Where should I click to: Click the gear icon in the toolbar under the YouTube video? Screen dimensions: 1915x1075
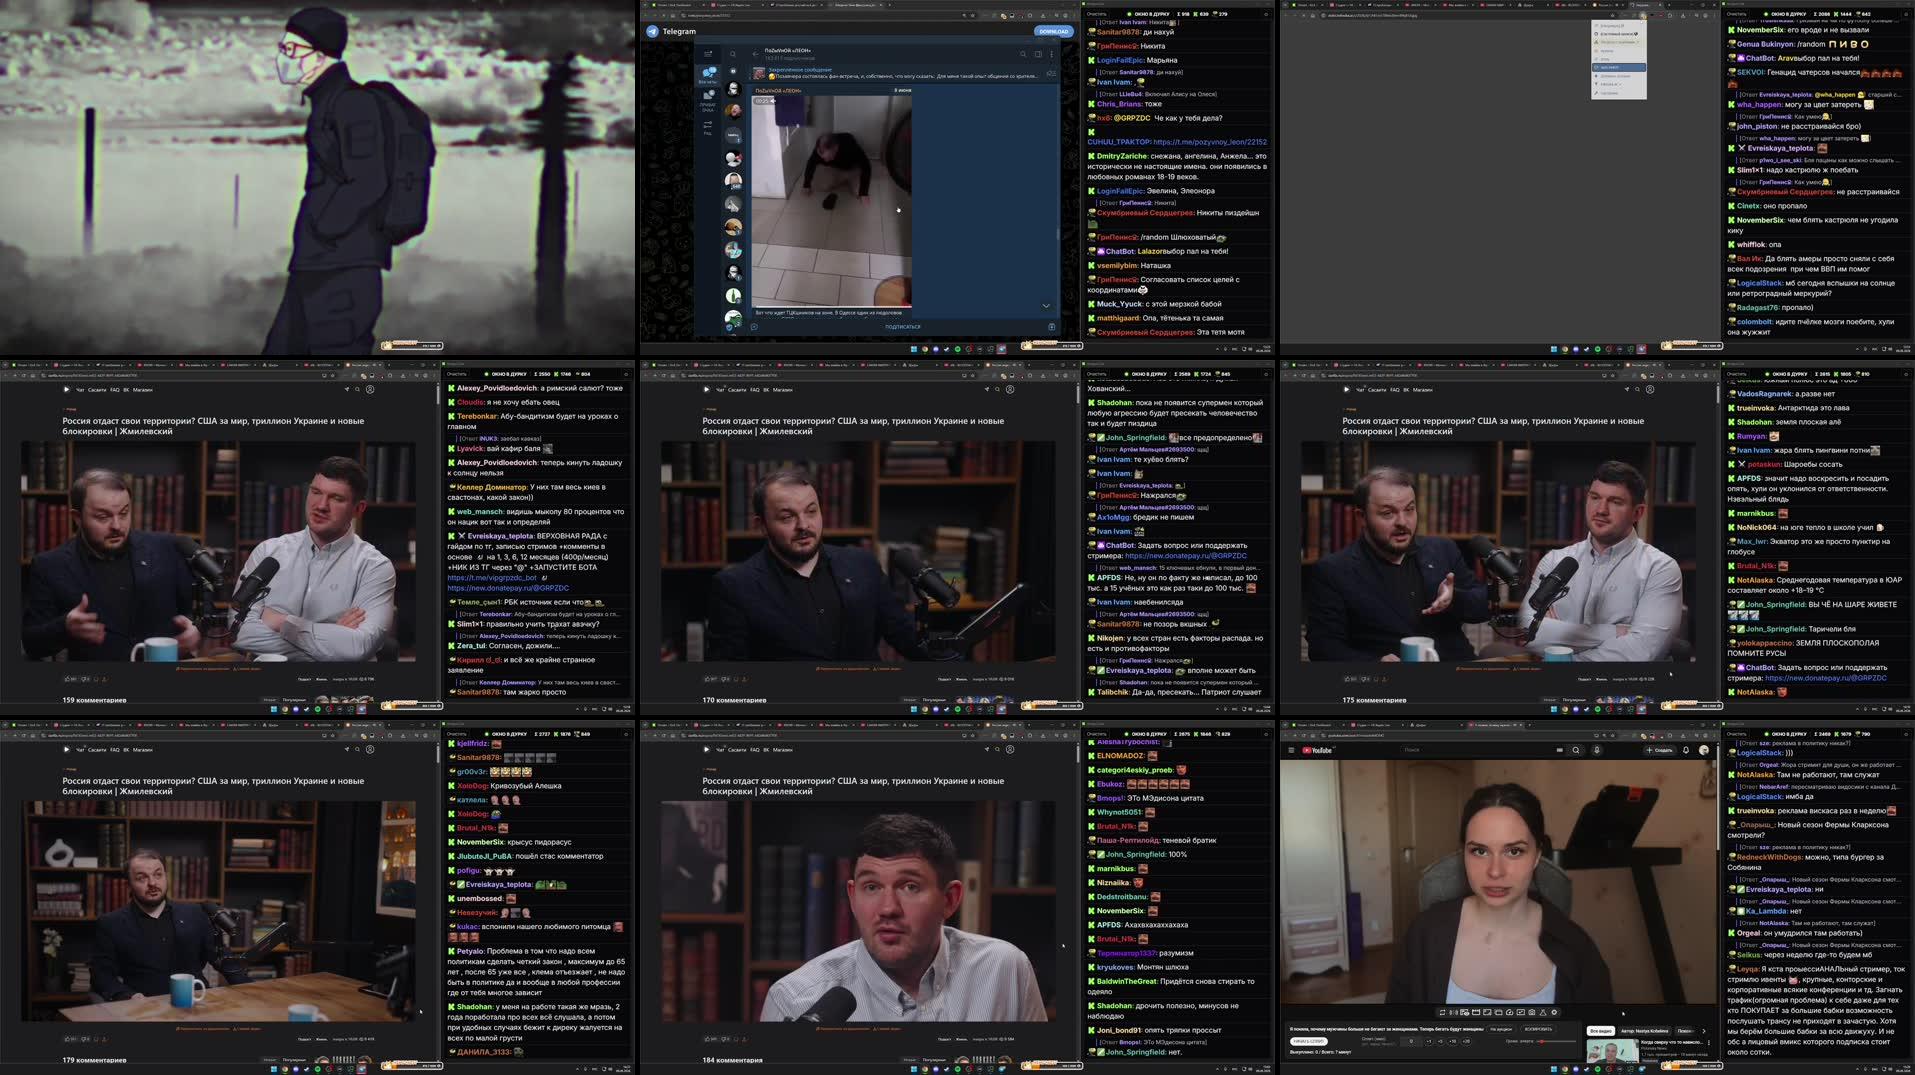(1553, 1013)
